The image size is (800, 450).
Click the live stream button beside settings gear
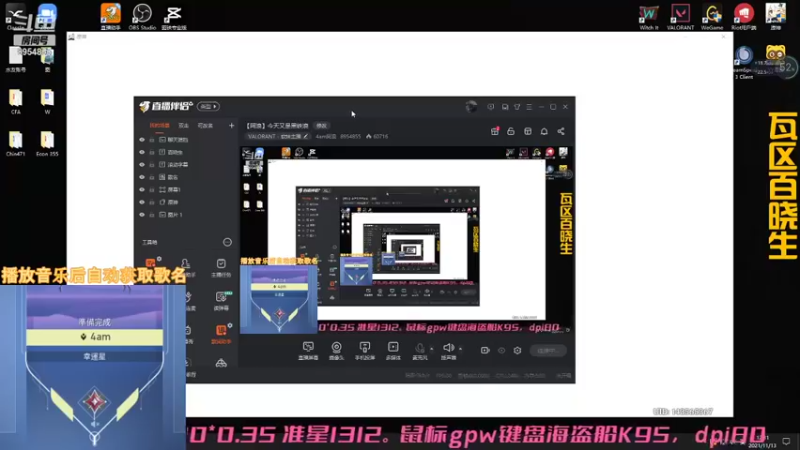pyautogui.click(x=548, y=351)
